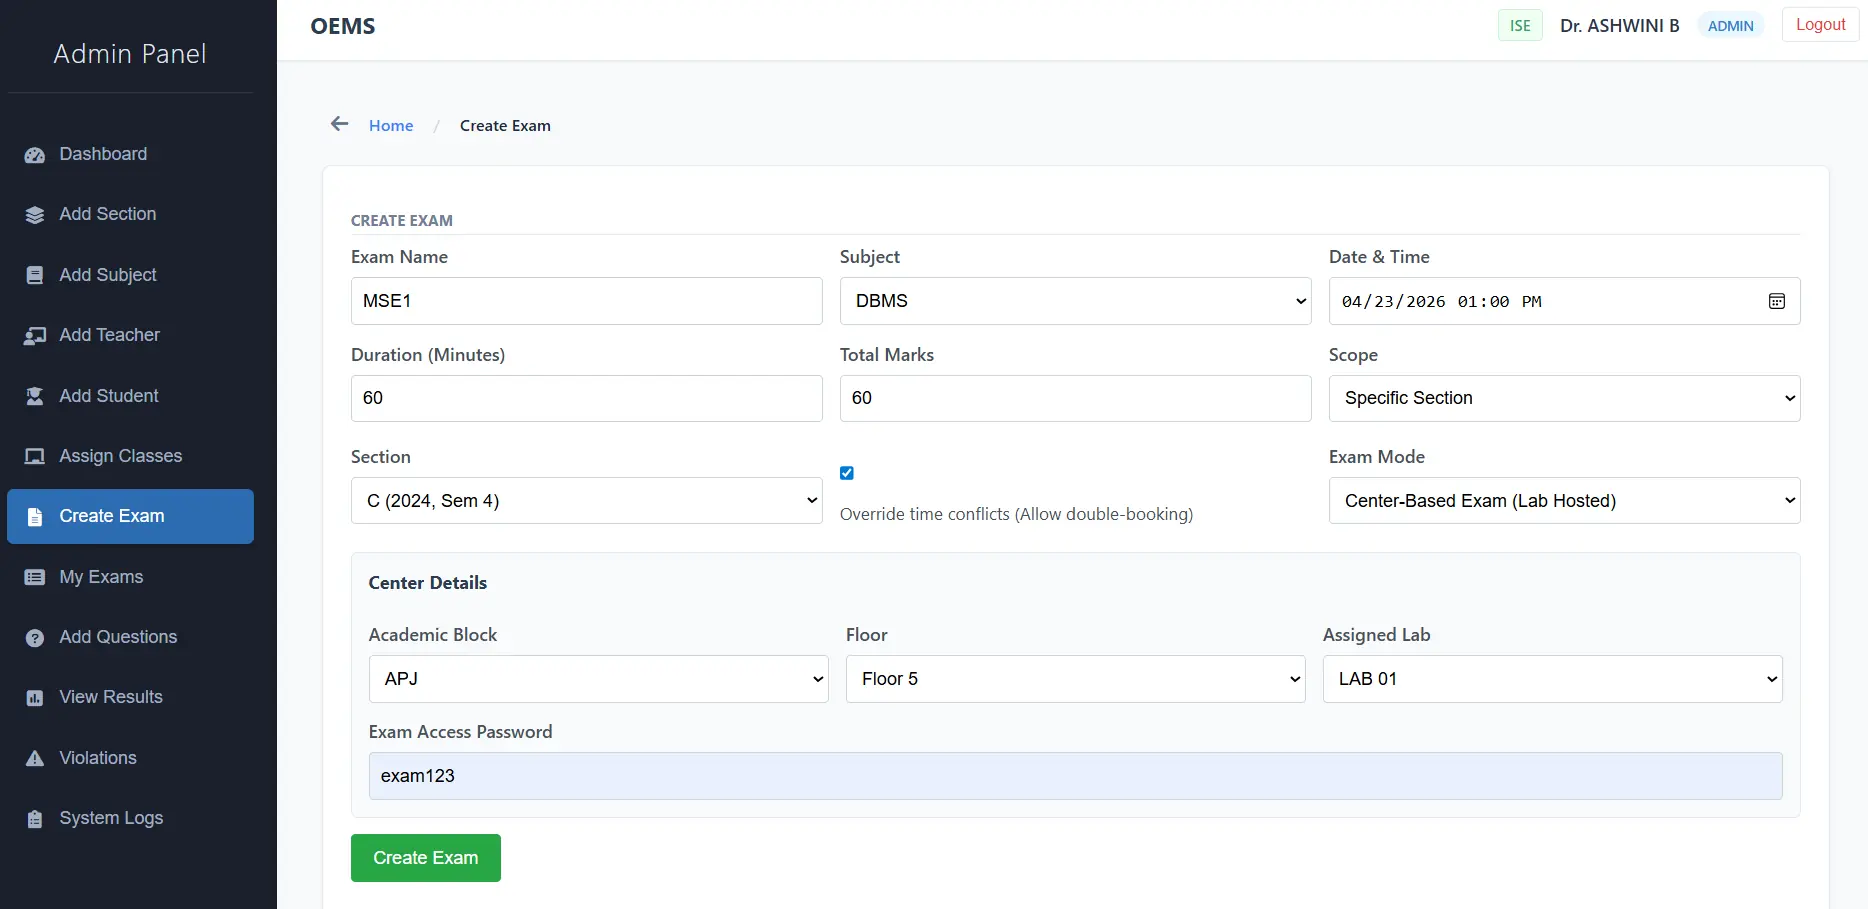Viewport: 1868px width, 909px height.
Task: Click the Dr. ASHWINI B username
Action: 1620,26
